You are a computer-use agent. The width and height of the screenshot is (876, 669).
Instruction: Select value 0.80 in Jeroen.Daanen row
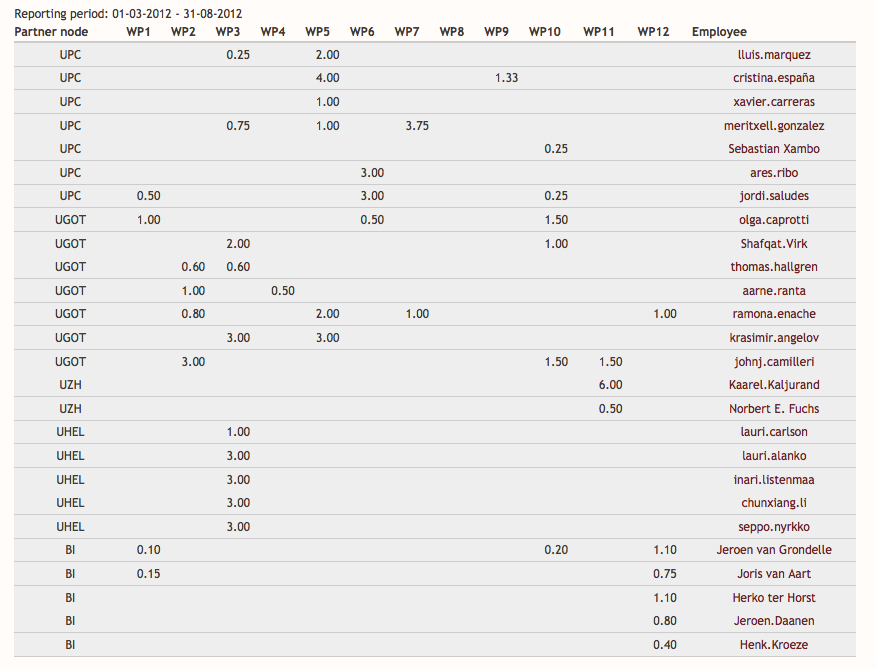(x=664, y=621)
